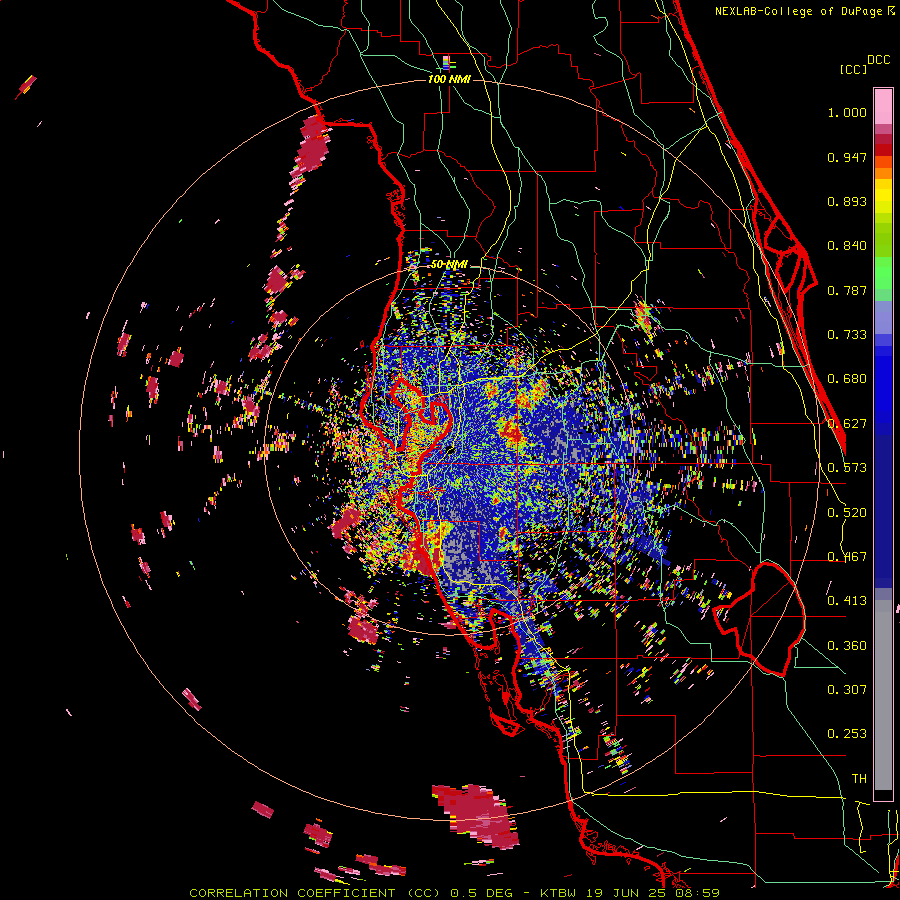Select the 0.840 legend value
This screenshot has width=900, height=900.
847,246
